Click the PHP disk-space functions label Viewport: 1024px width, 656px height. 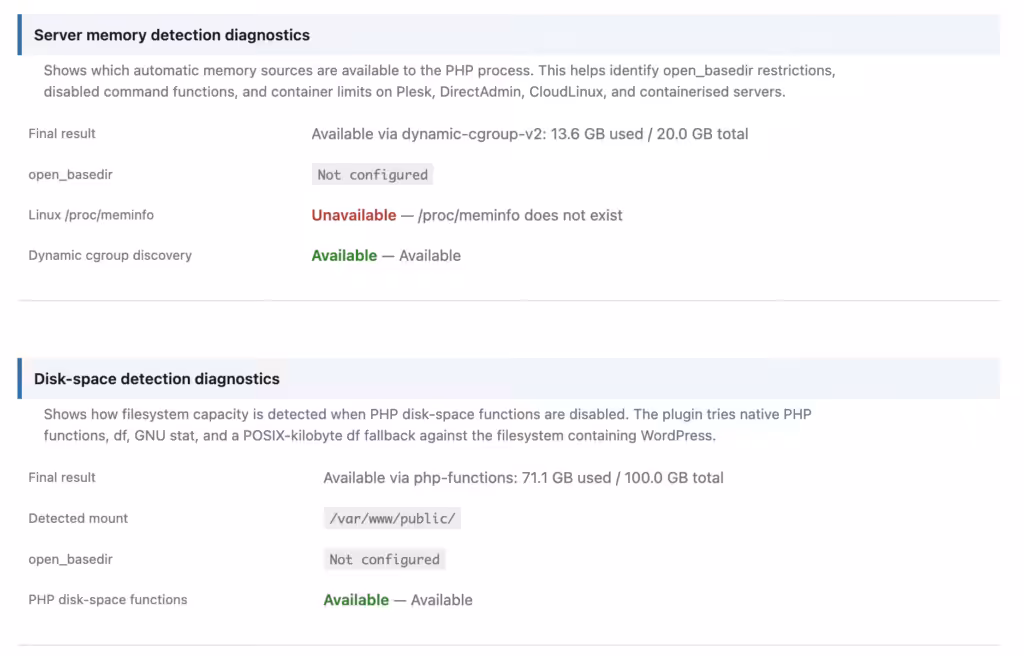(x=108, y=600)
